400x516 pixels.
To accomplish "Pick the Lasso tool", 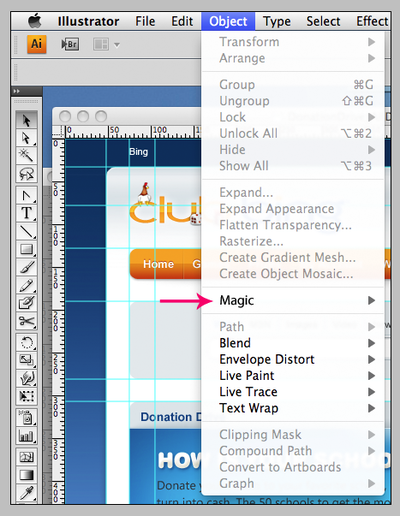I will (26, 174).
